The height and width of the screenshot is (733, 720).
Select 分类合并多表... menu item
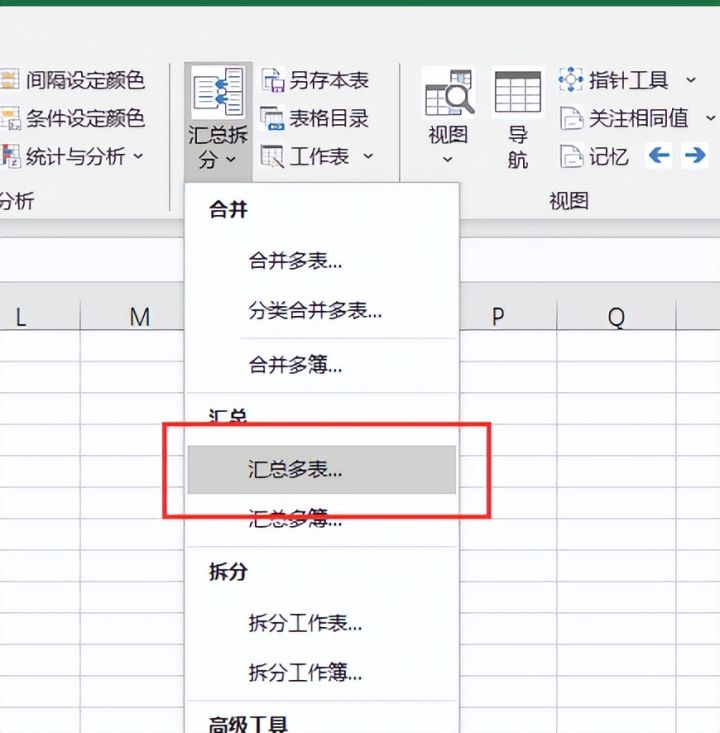322,310
